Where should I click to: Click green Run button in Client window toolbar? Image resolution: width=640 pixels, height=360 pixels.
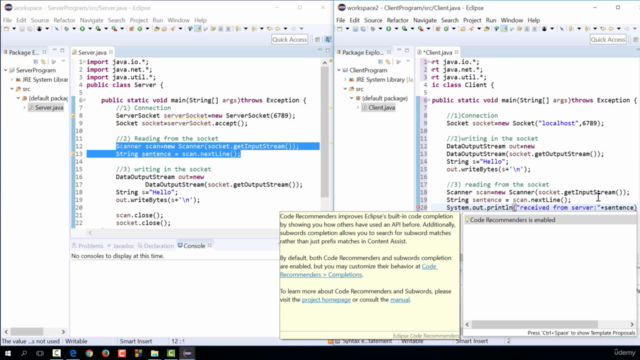click(x=389, y=29)
